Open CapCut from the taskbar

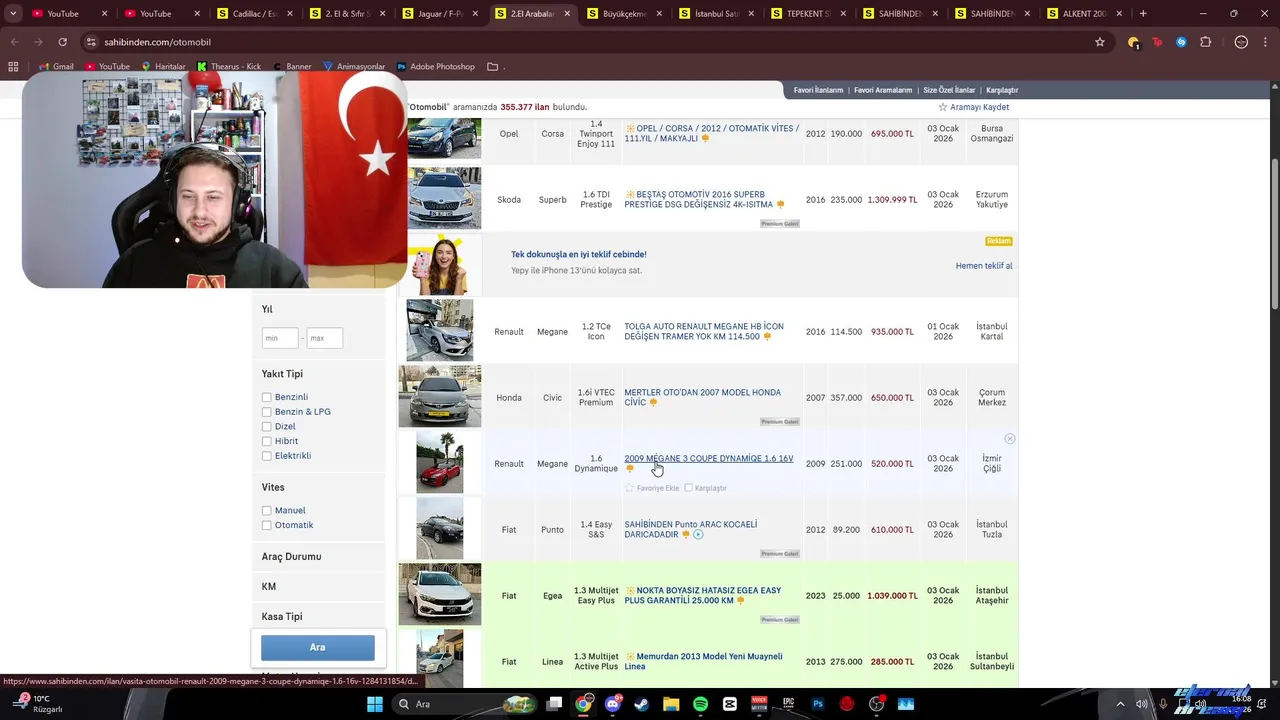tap(730, 704)
